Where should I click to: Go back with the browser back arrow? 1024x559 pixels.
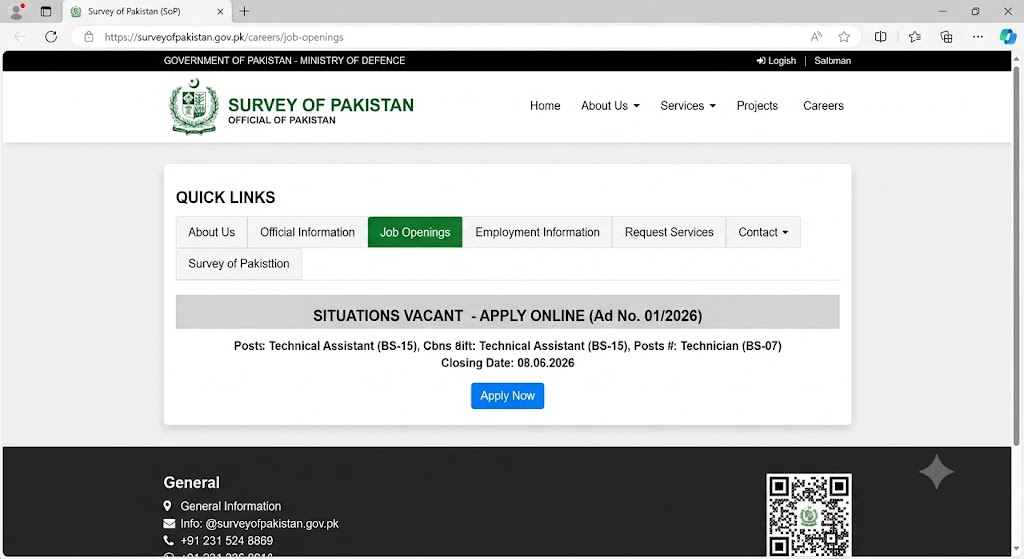tap(20, 37)
